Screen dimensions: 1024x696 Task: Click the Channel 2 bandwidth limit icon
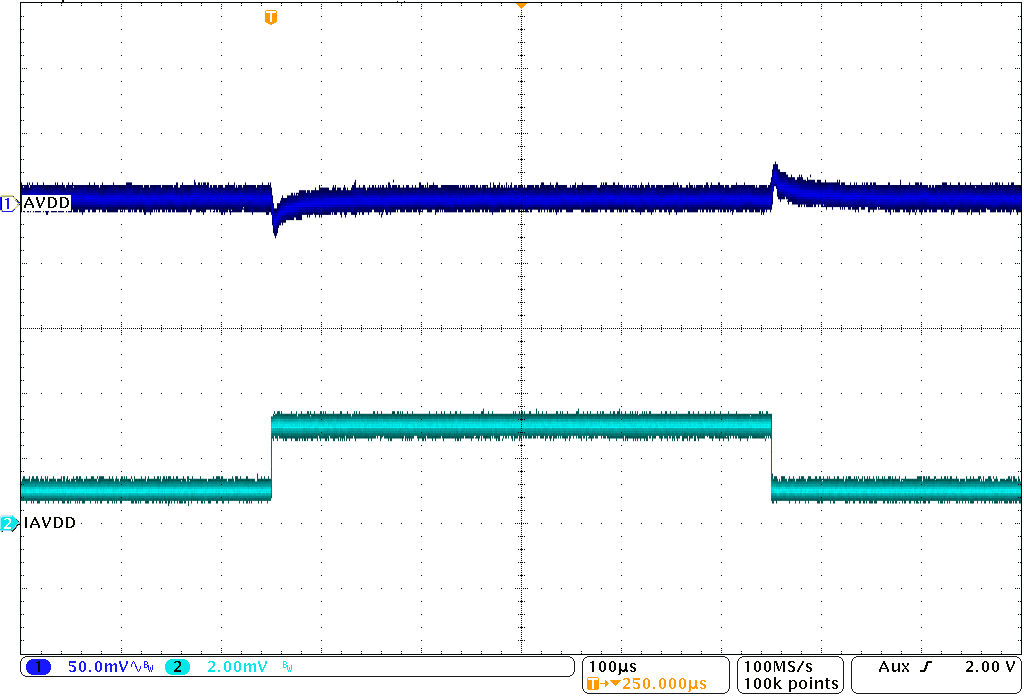coord(285,666)
